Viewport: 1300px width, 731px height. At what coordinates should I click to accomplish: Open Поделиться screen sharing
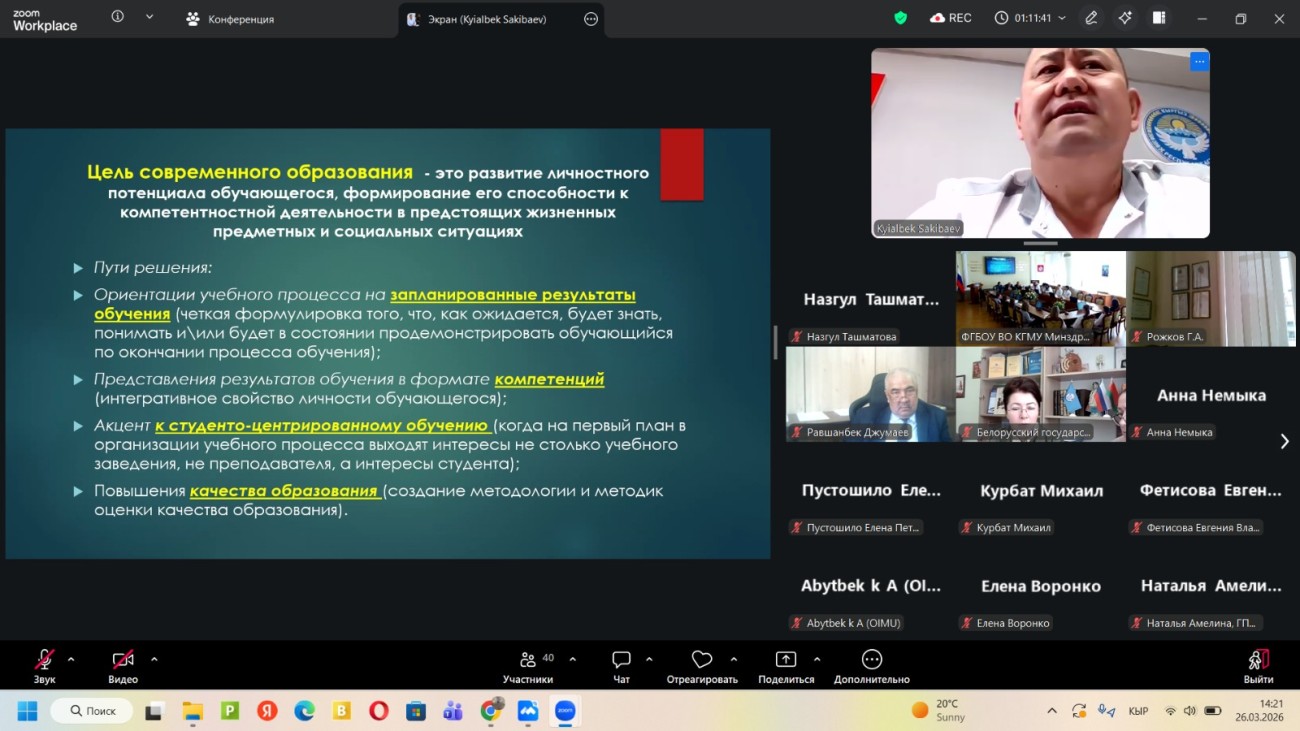(x=785, y=663)
